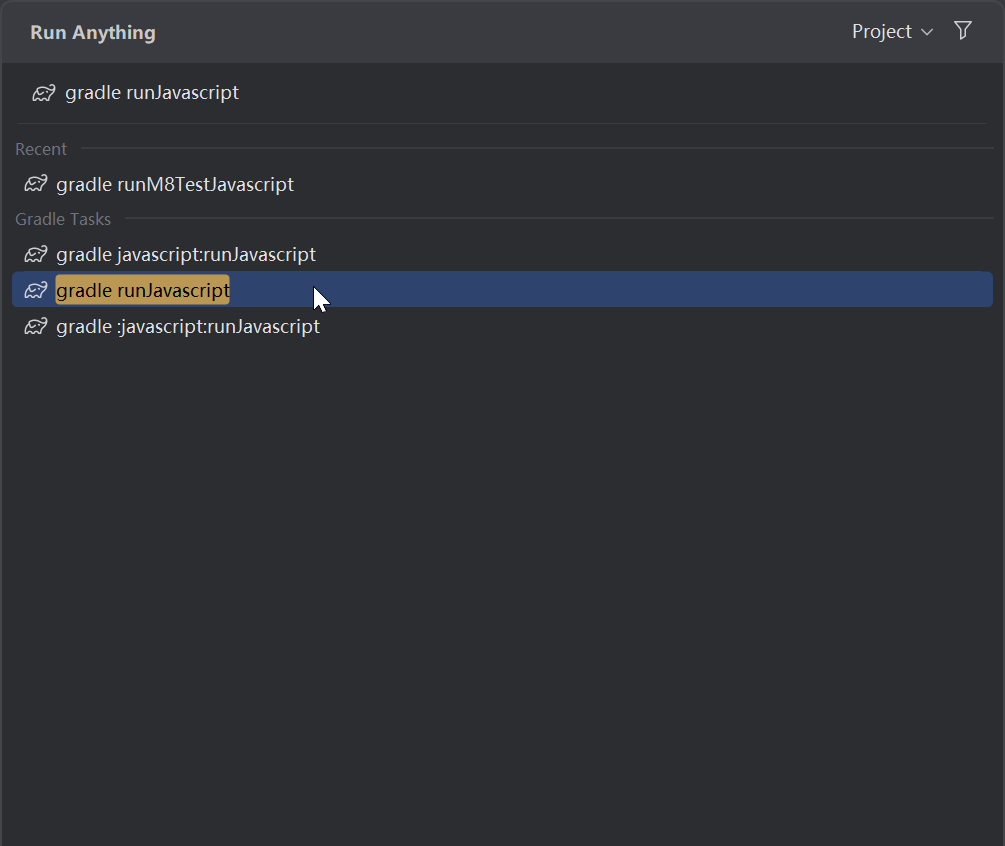Click Gradle icon beside runM8TestJavascript
Viewport: 1005px width, 846px height.
coord(35,184)
